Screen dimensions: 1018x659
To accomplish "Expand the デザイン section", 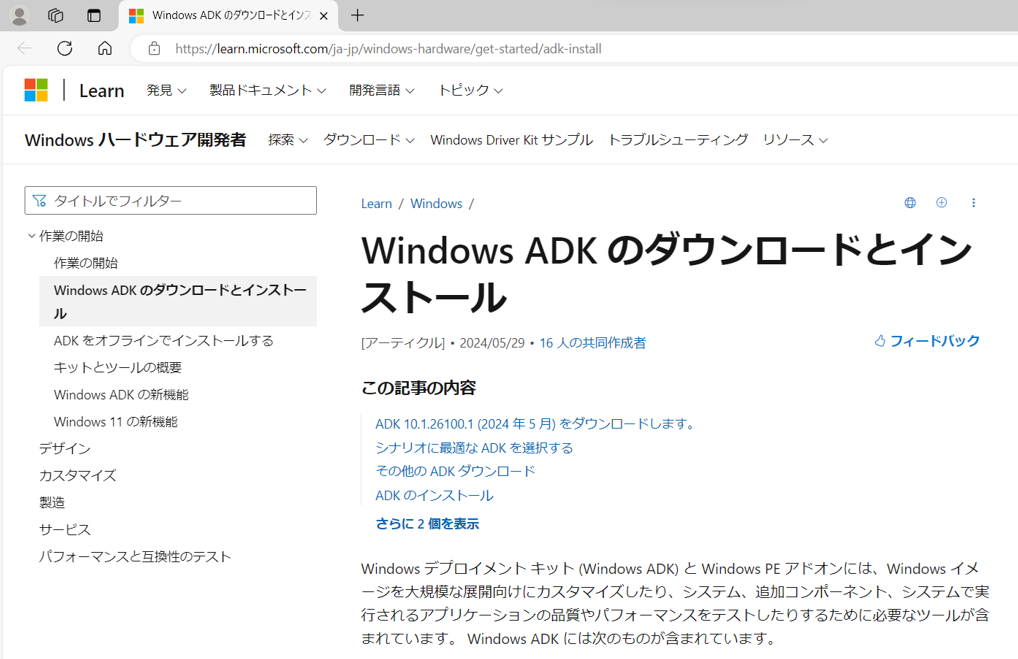I will click(x=64, y=449).
